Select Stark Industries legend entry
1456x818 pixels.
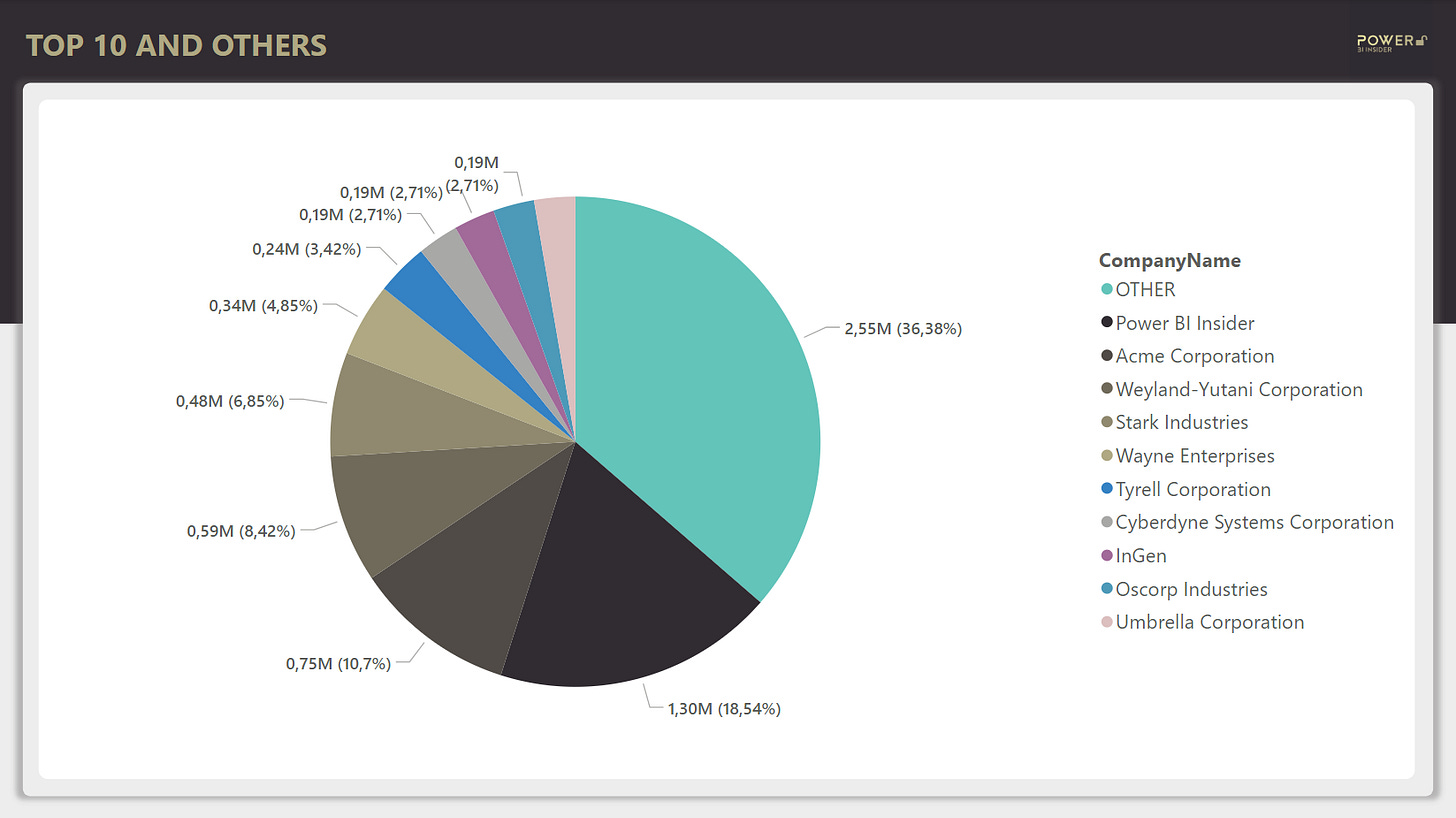[1174, 422]
